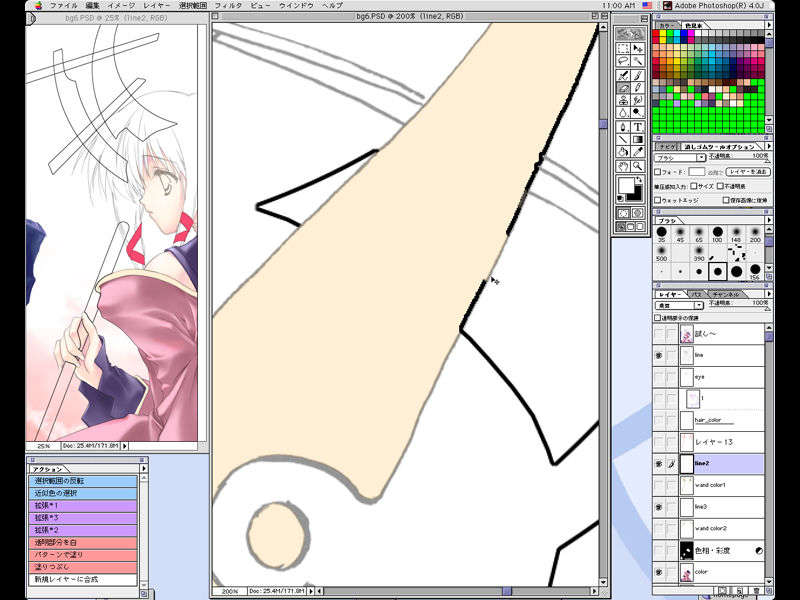Open the イメージ menu
The height and width of the screenshot is (600, 800).
point(121,6)
